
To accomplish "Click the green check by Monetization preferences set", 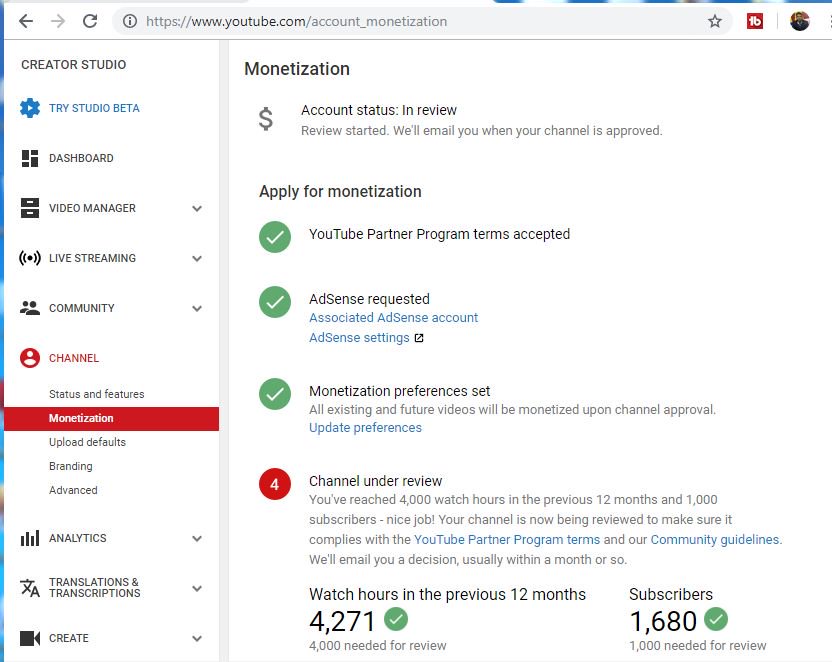I will click(275, 394).
